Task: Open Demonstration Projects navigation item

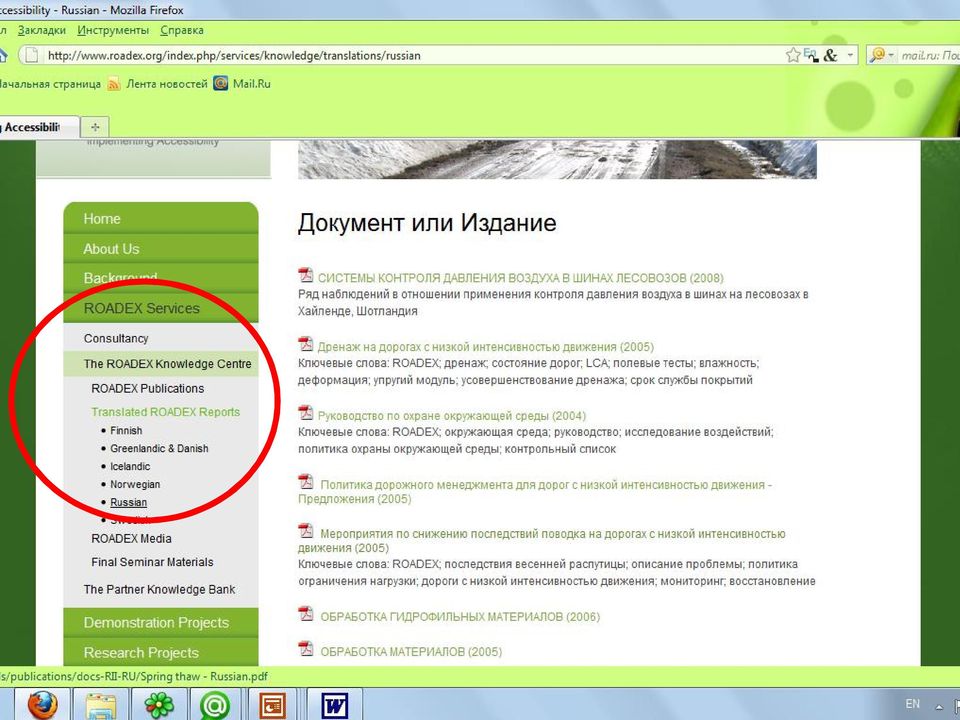Action: (x=160, y=622)
